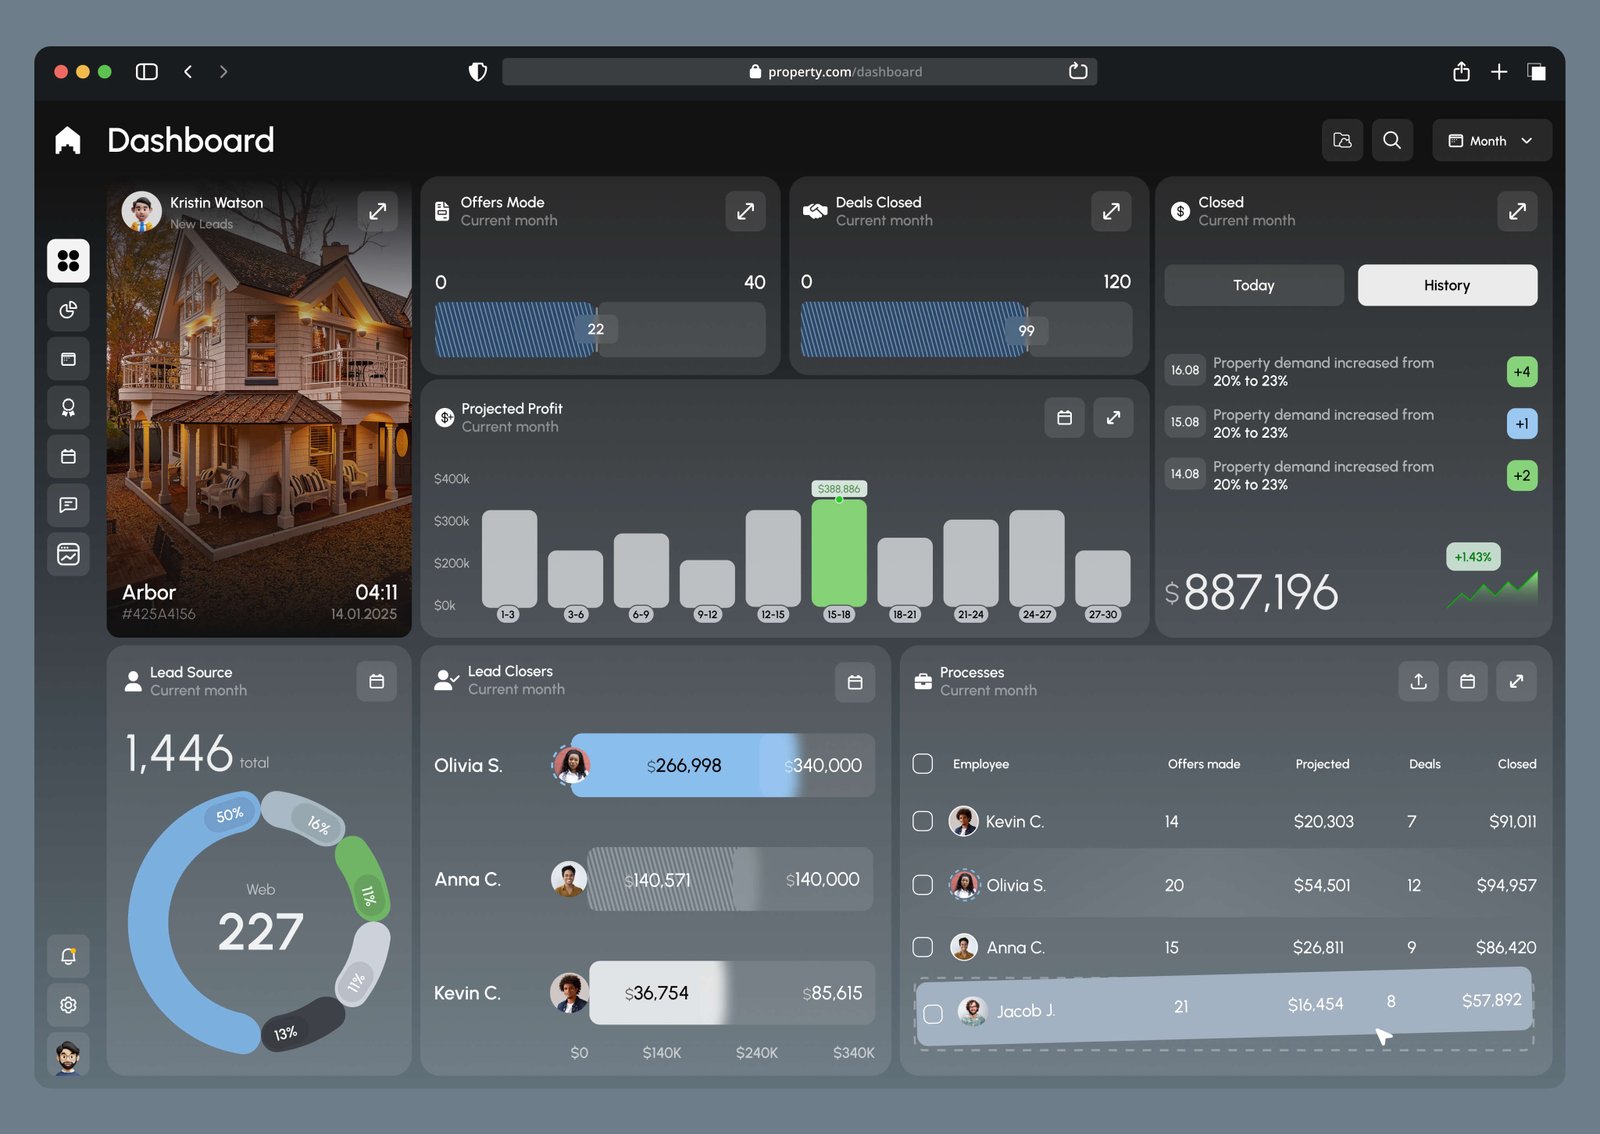Expand the Closed revenue card
Image resolution: width=1600 pixels, height=1134 pixels.
(1517, 211)
